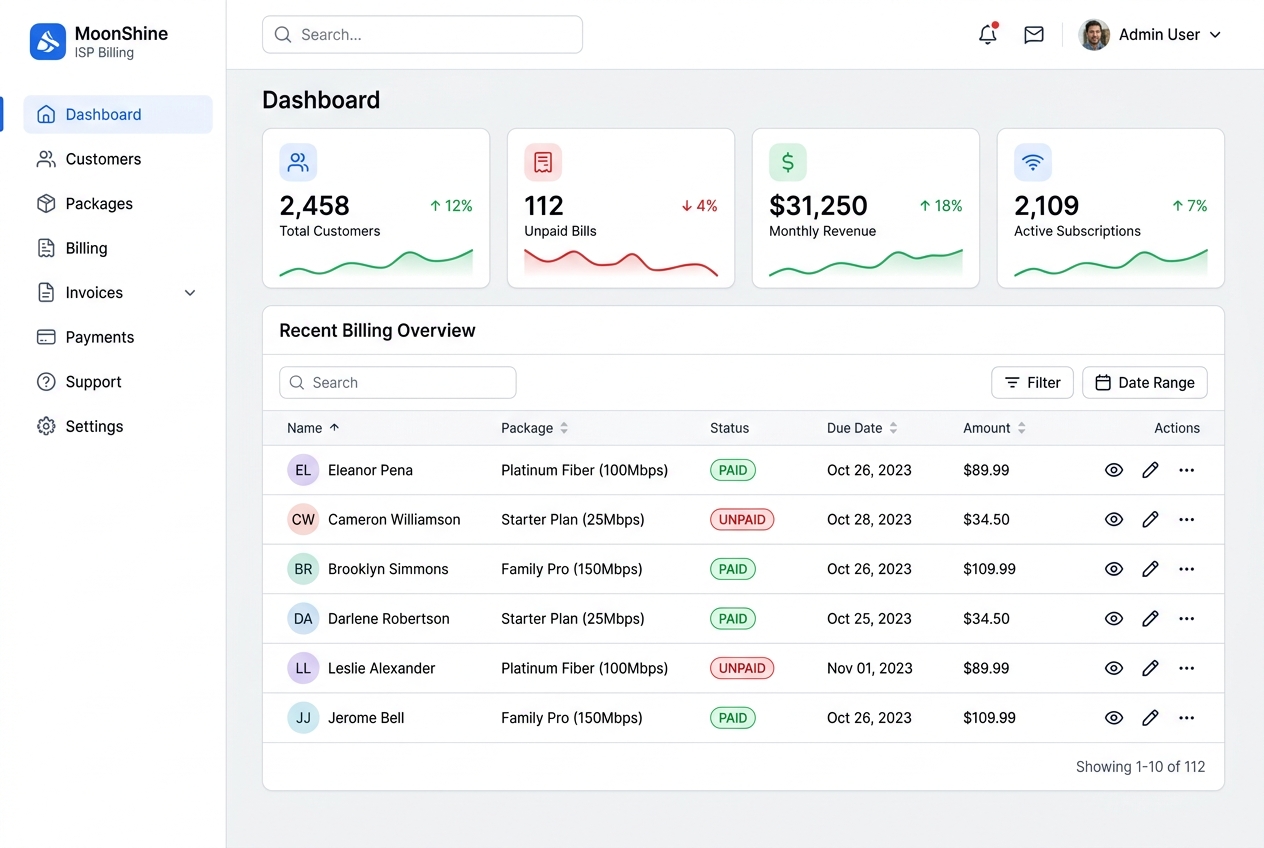Click the Recent Billing Overview search field

click(x=398, y=383)
